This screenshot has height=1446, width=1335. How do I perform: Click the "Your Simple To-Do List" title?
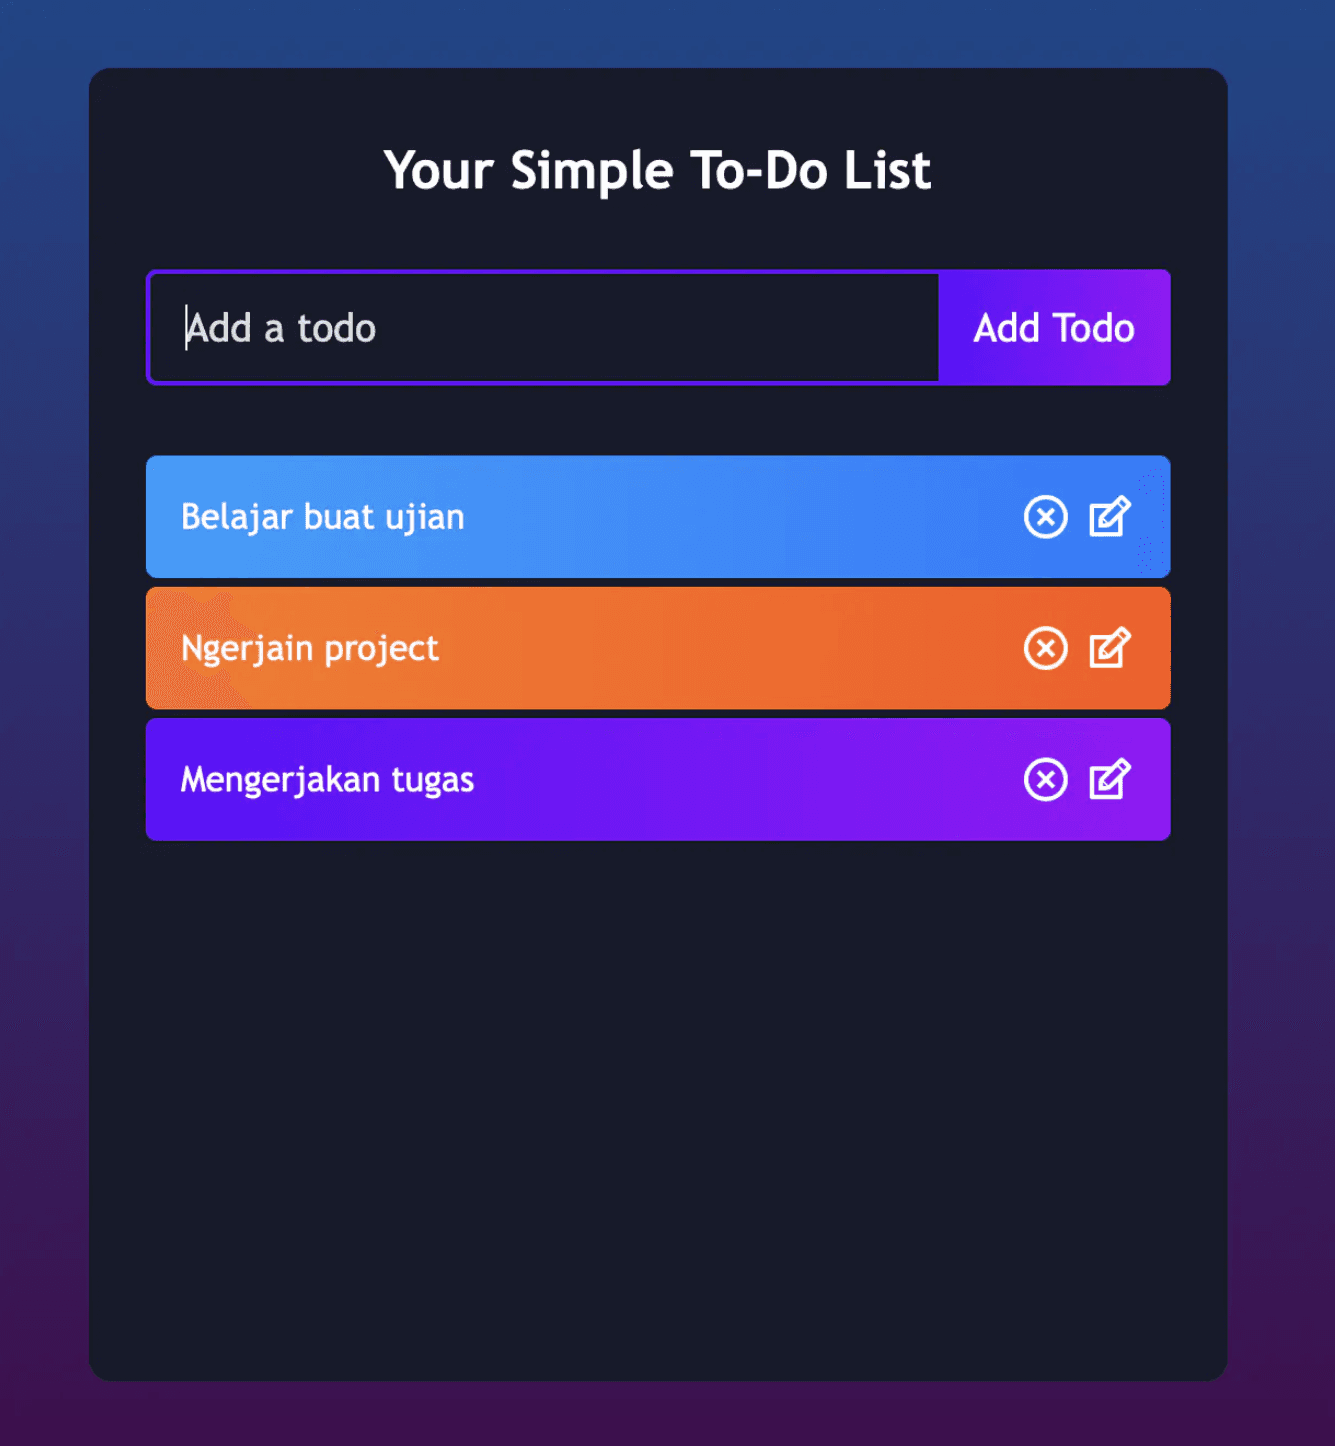pos(658,170)
